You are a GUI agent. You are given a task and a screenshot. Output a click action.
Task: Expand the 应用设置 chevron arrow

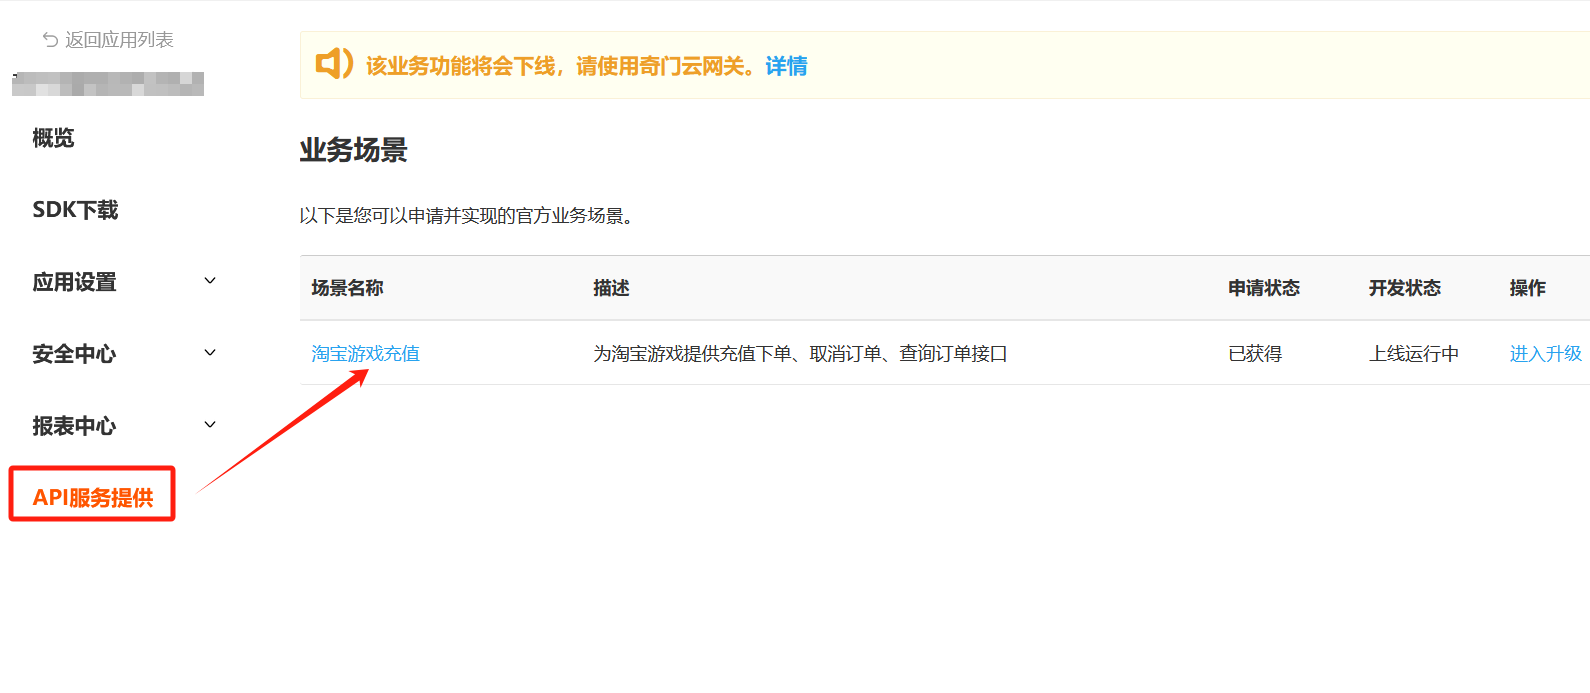[210, 281]
